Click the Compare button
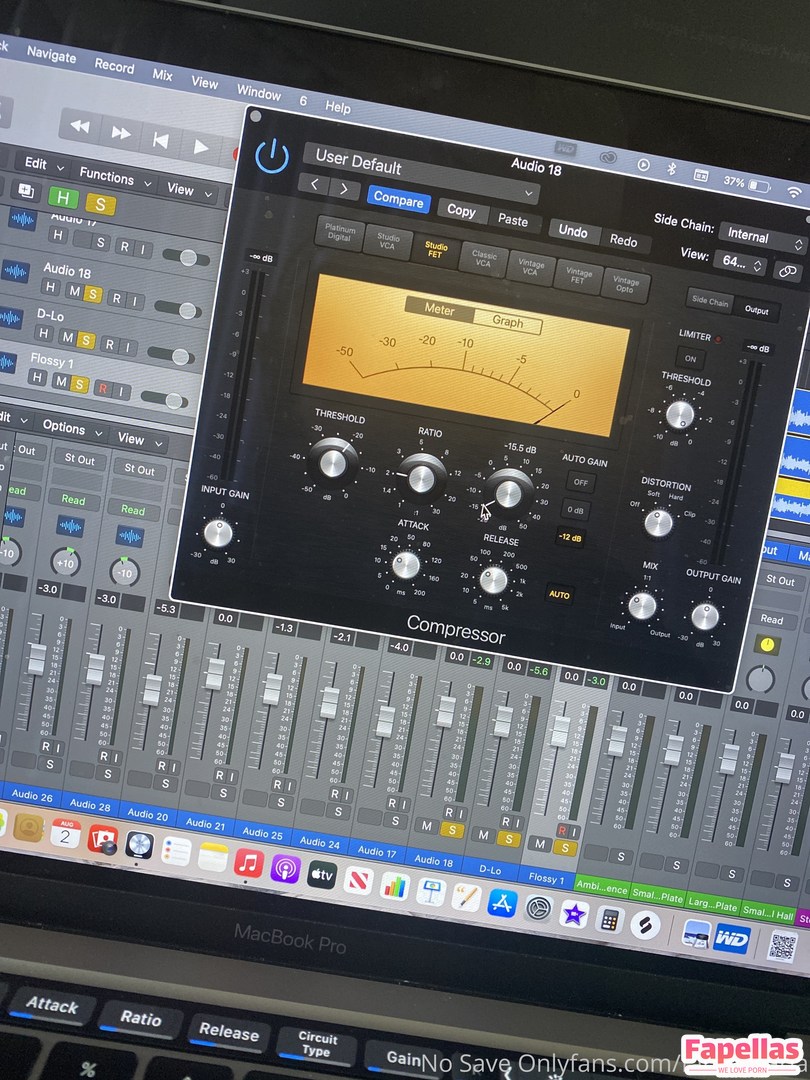This screenshot has height=1080, width=810. pyautogui.click(x=398, y=199)
